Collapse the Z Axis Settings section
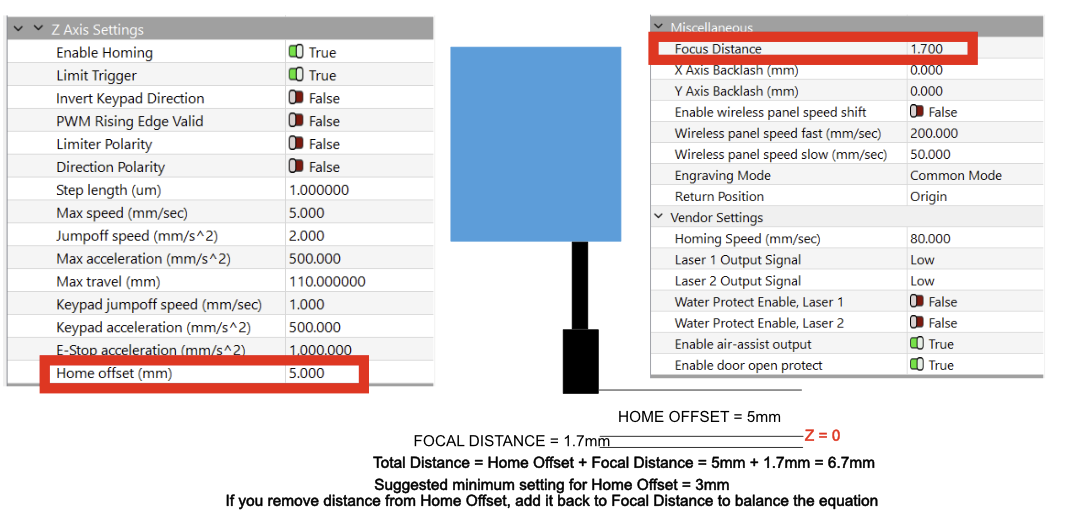The image size is (1065, 518). pyautogui.click(x=37, y=29)
